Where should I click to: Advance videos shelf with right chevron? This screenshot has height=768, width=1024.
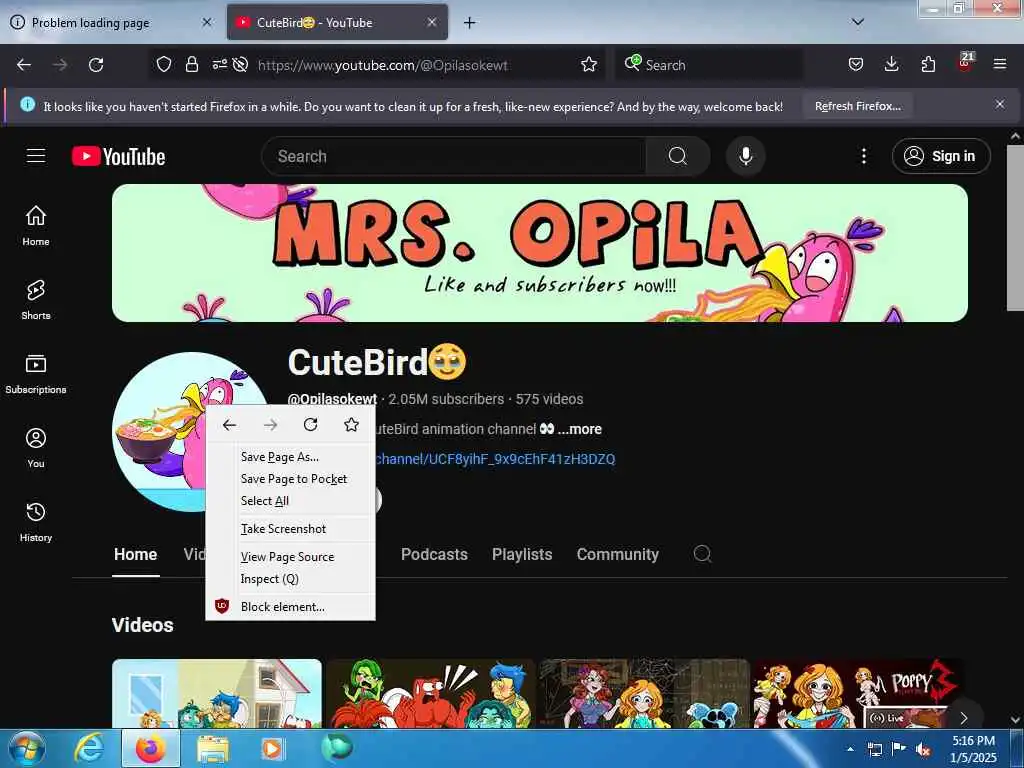(x=964, y=717)
